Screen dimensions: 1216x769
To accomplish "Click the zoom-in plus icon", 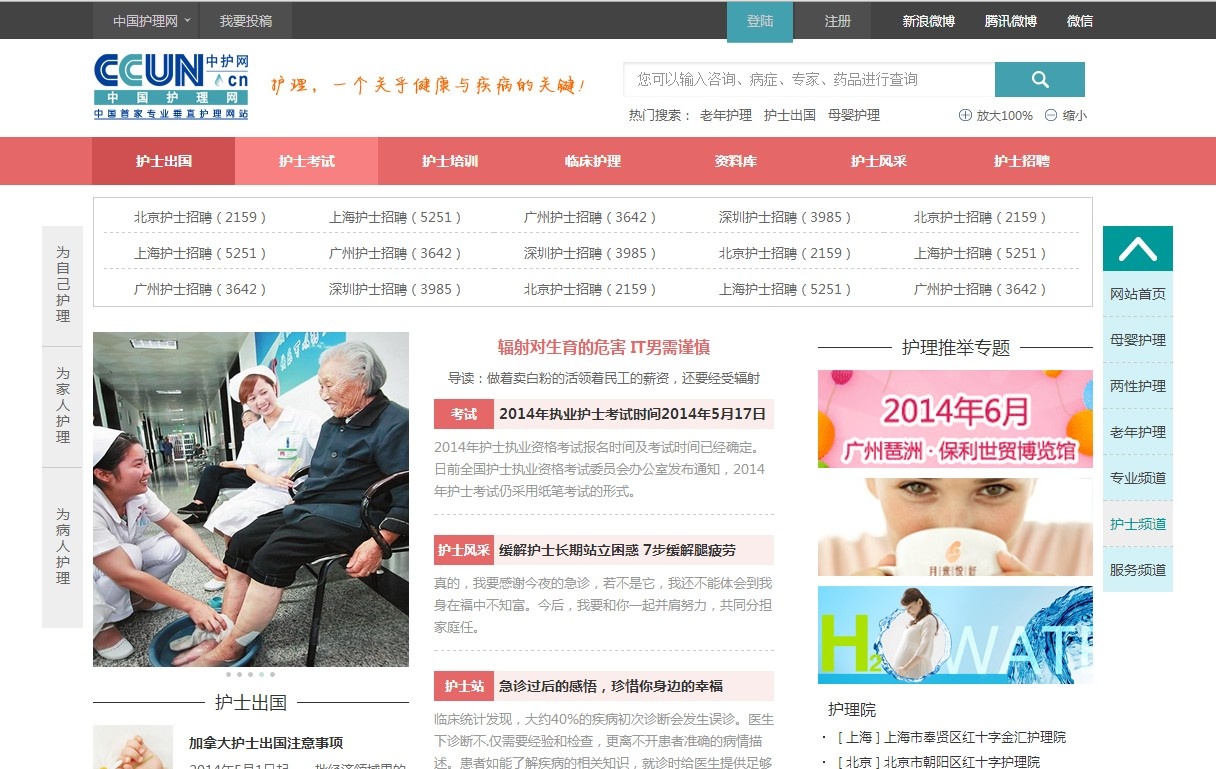I will (x=965, y=115).
